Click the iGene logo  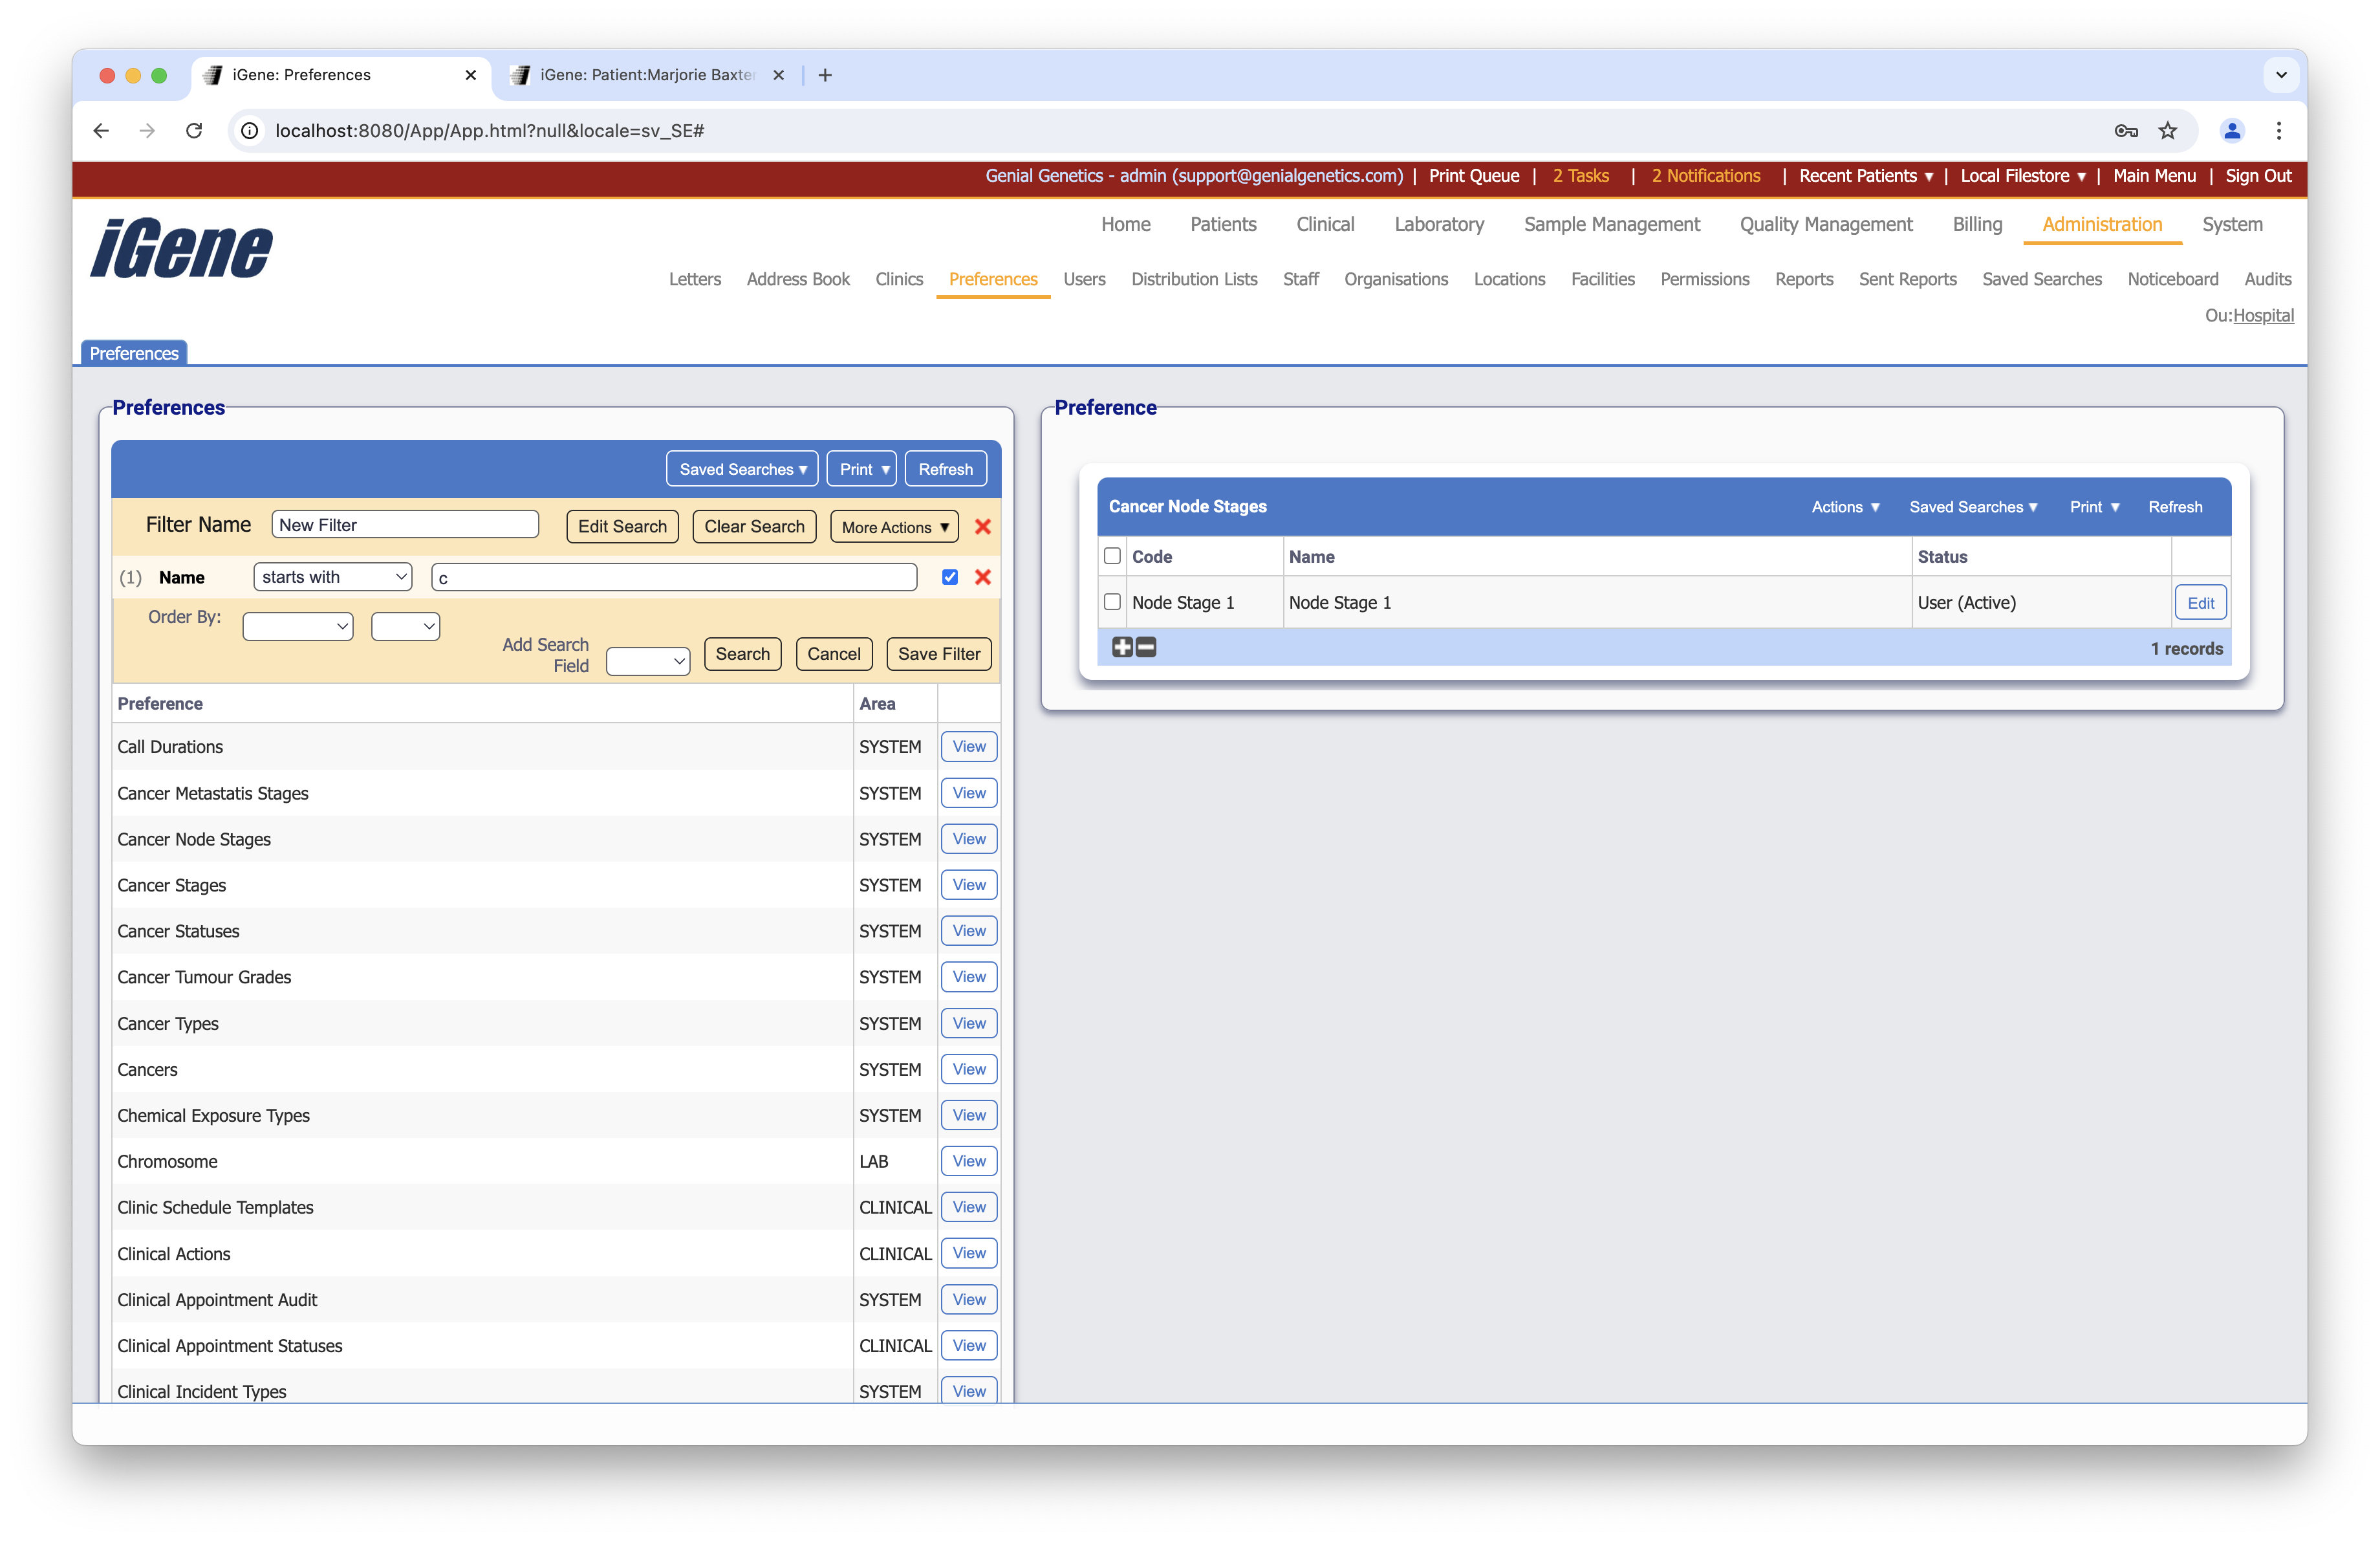click(181, 248)
